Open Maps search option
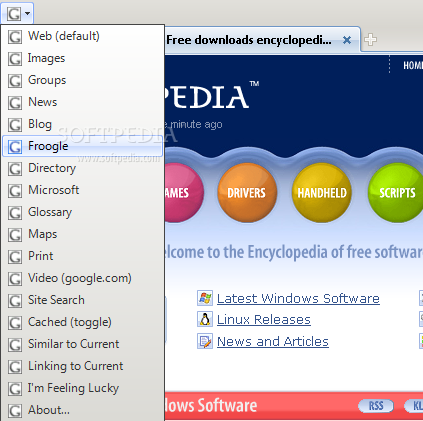 (x=83, y=234)
